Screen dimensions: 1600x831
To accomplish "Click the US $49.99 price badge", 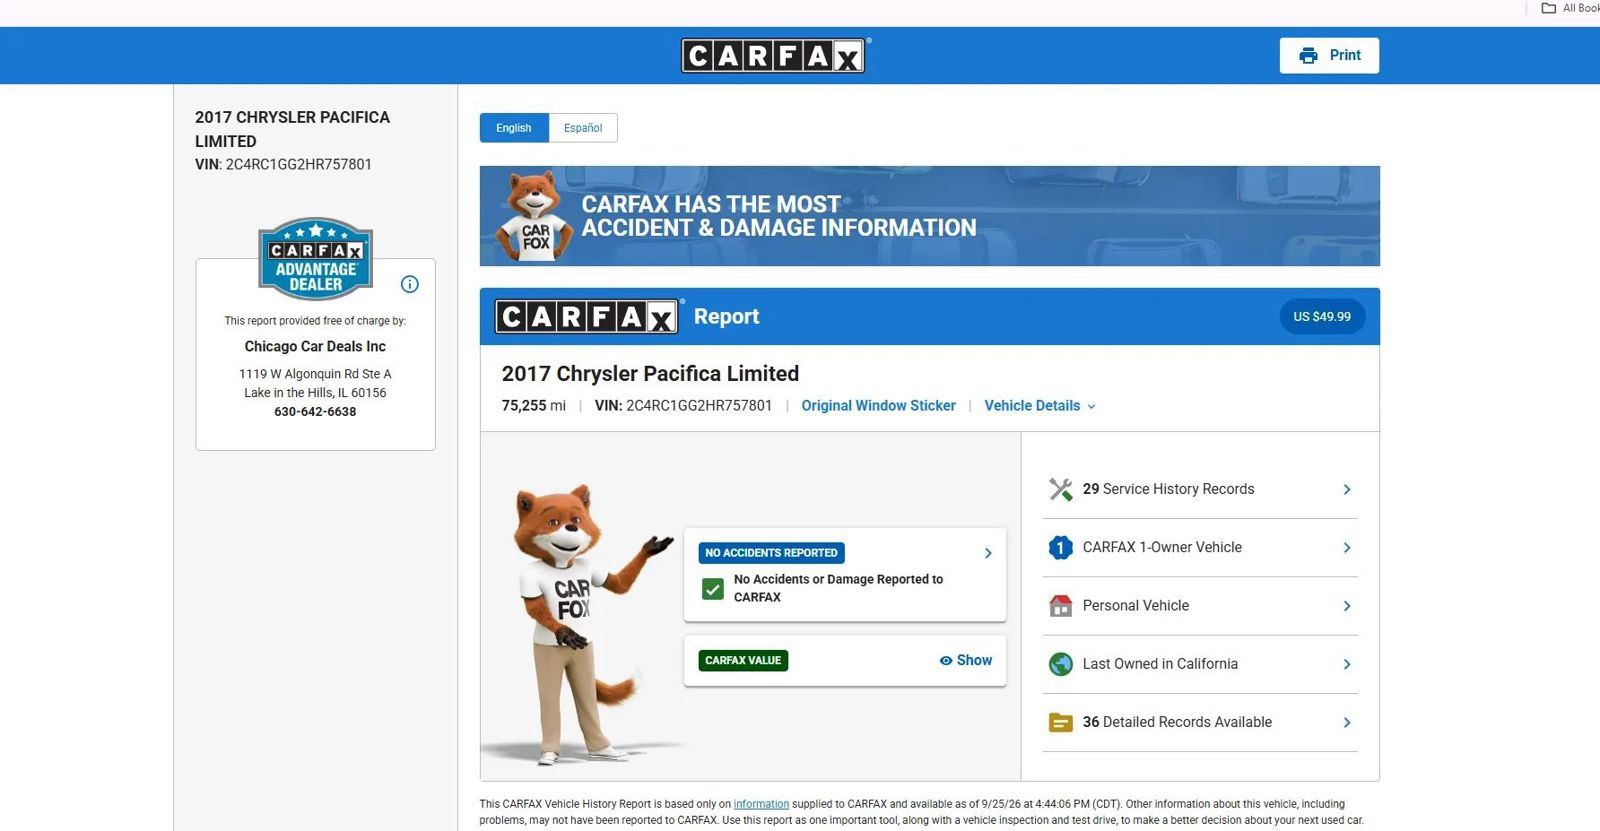I will 1322,317.
